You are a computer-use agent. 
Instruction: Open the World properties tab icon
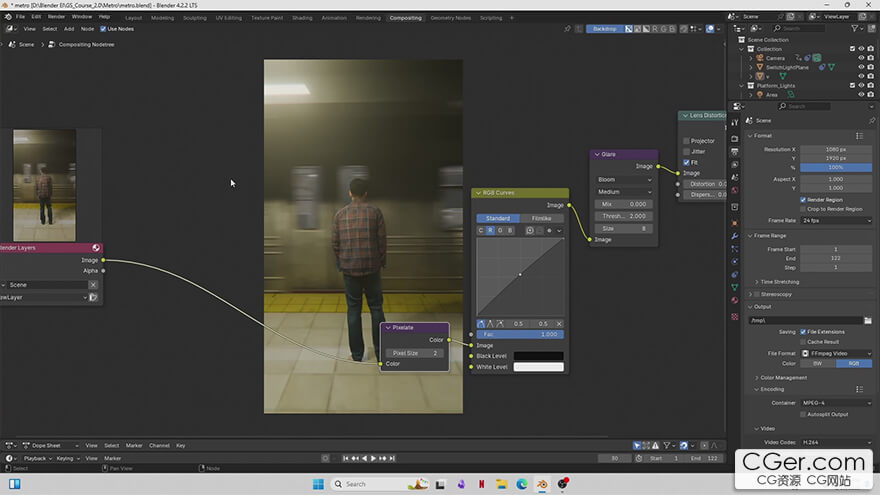[x=735, y=190]
